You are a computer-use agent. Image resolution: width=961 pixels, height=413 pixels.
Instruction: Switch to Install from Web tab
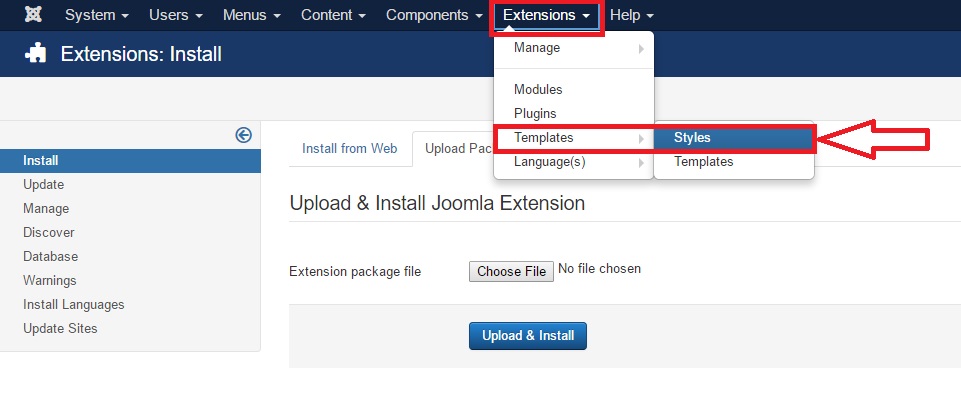tap(349, 148)
